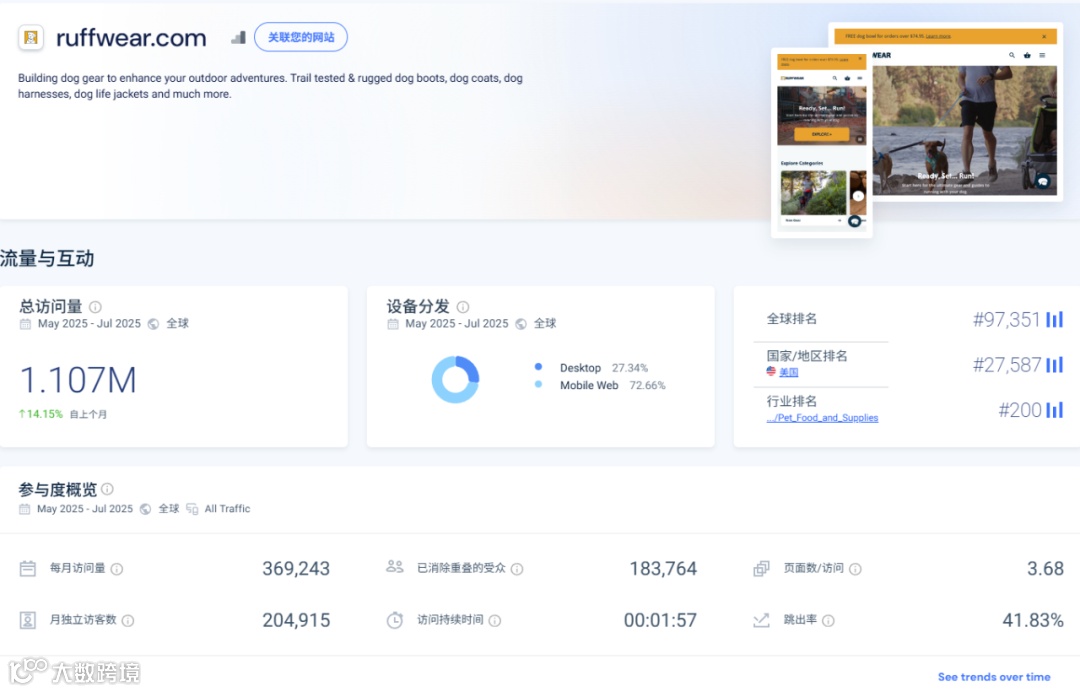The image size is (1080, 692).
Task: Click the Mobile Web legend dot
Action: click(x=539, y=384)
